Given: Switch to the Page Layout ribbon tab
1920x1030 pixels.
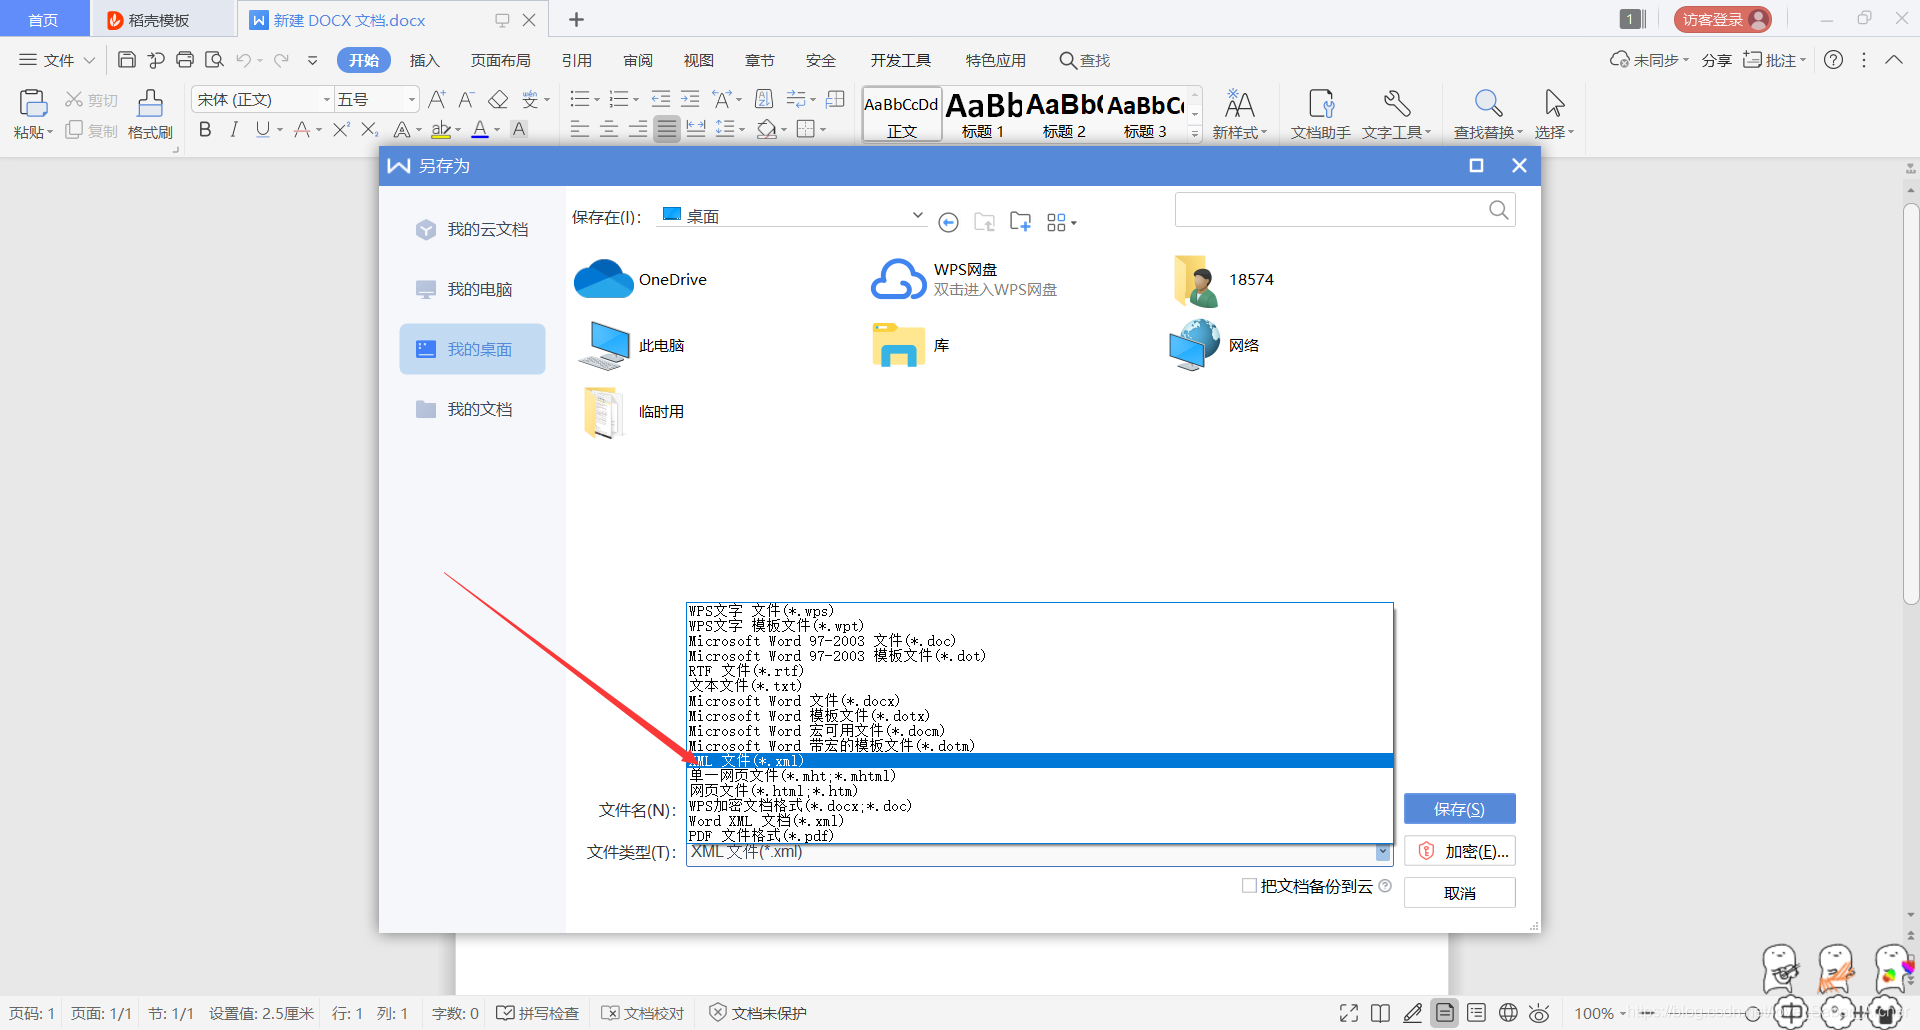Looking at the screenshot, I should (501, 60).
